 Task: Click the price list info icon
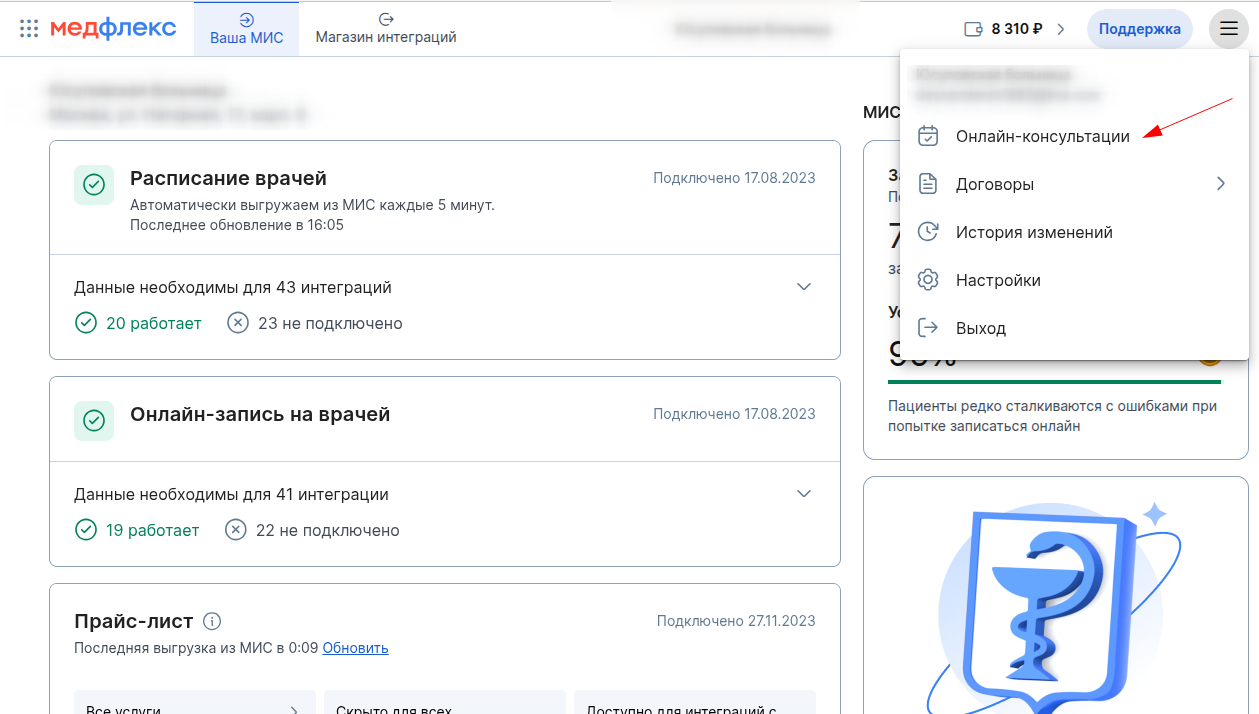(211, 621)
